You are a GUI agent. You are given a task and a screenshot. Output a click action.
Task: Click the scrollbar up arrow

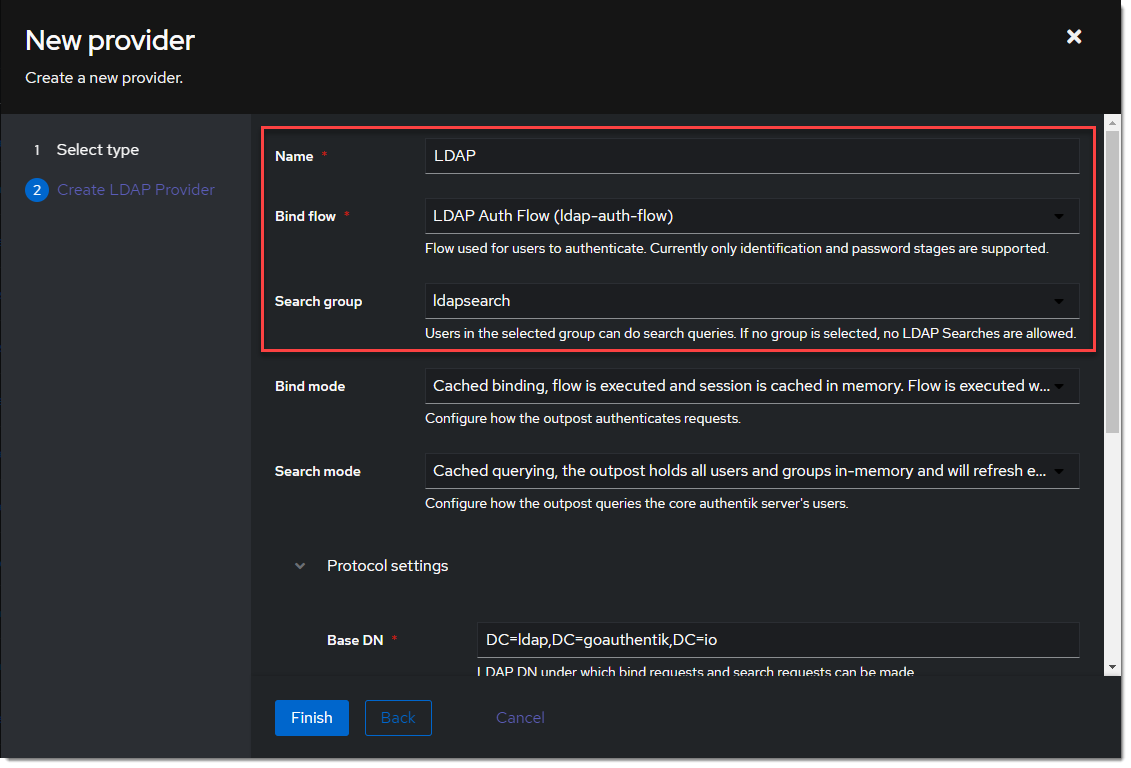click(x=1112, y=124)
